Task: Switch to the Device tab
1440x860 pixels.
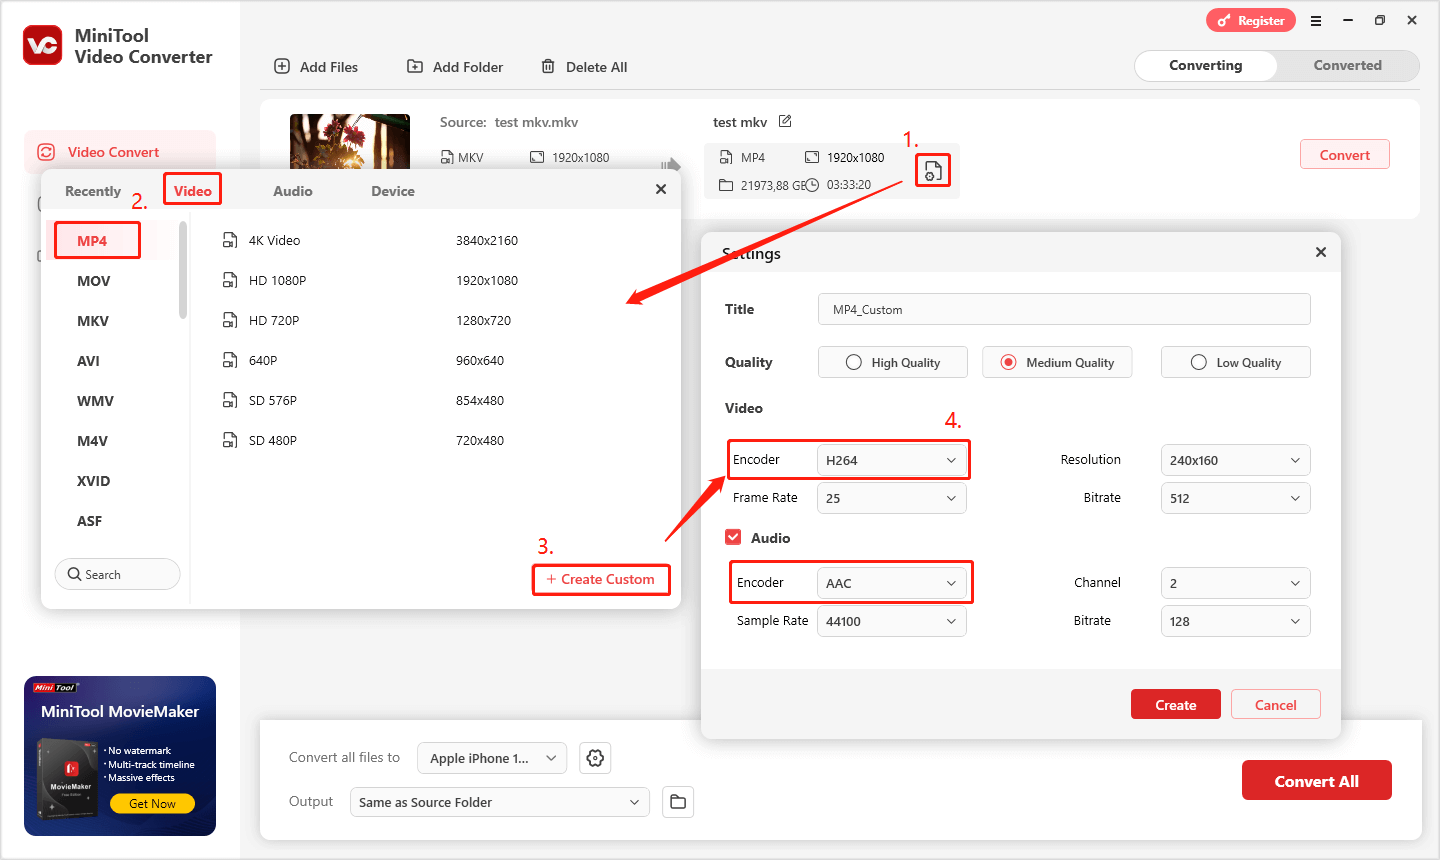Action: tap(393, 191)
